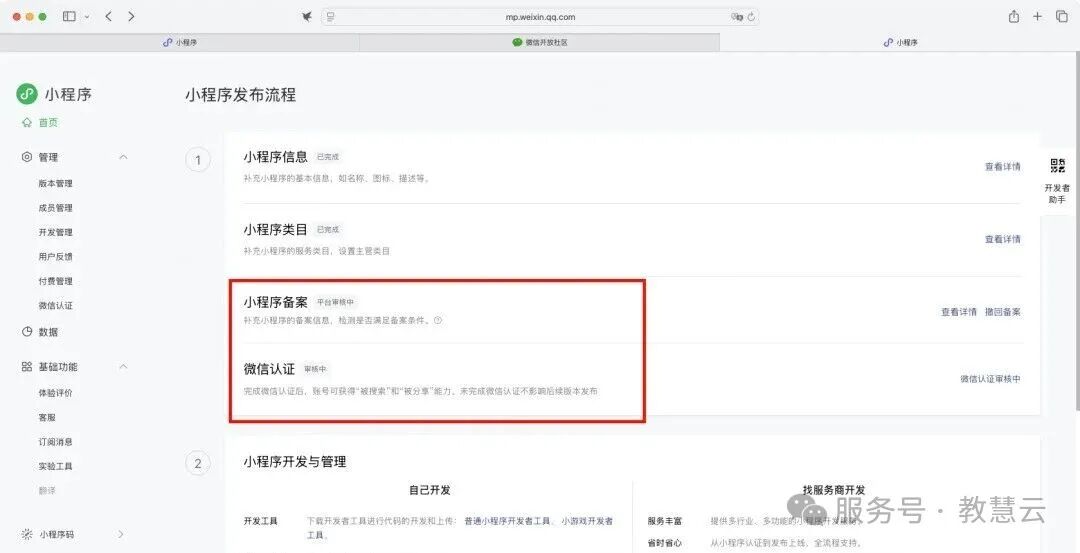Open 成员管理 in sidebar
The image size is (1080, 553).
(55, 208)
